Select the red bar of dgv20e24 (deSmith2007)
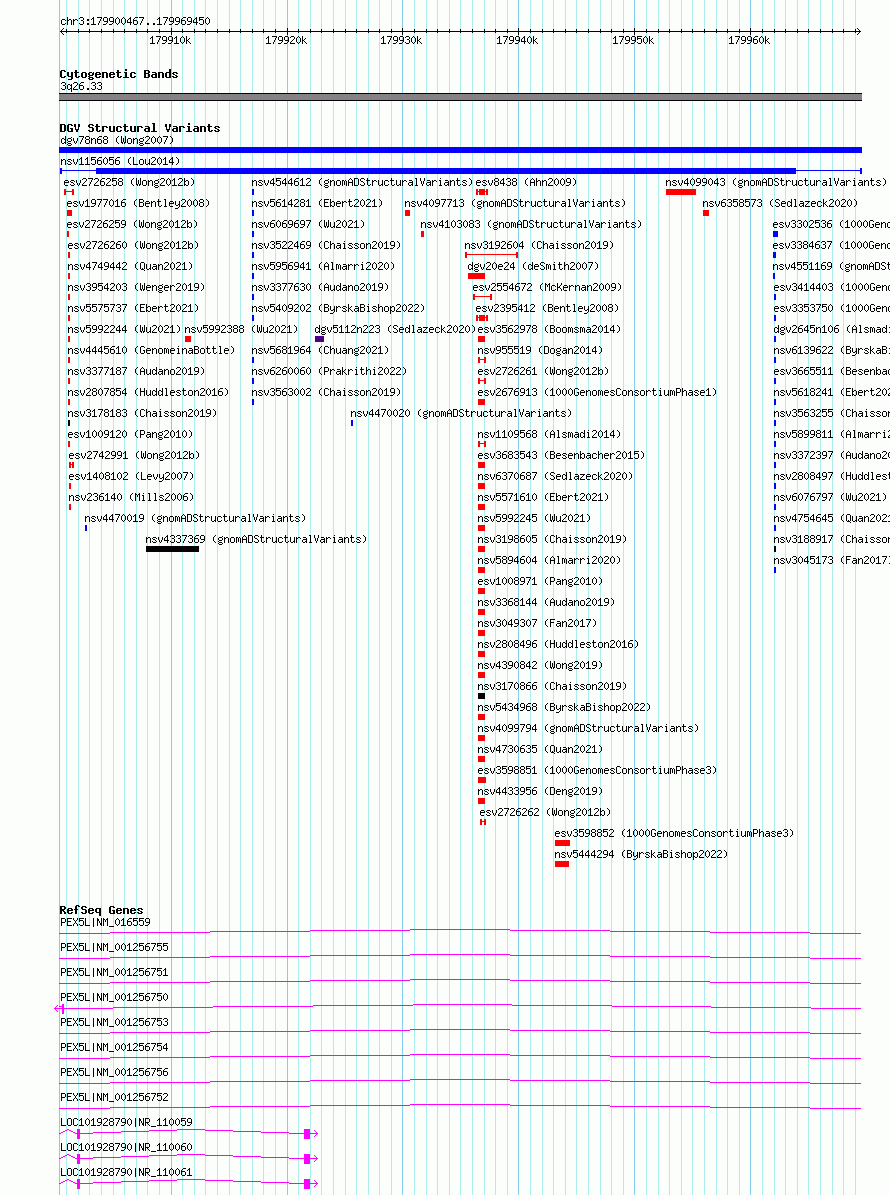The width and height of the screenshot is (890, 1195). tap(476, 276)
